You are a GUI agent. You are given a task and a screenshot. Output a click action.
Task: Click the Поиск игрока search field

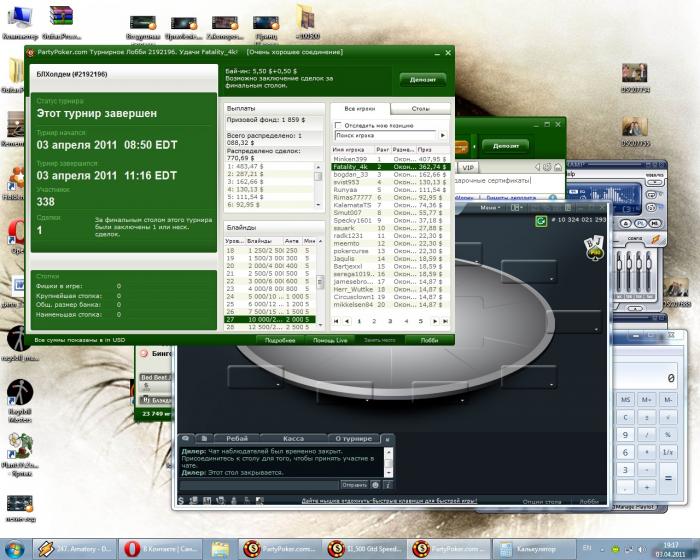coord(385,135)
